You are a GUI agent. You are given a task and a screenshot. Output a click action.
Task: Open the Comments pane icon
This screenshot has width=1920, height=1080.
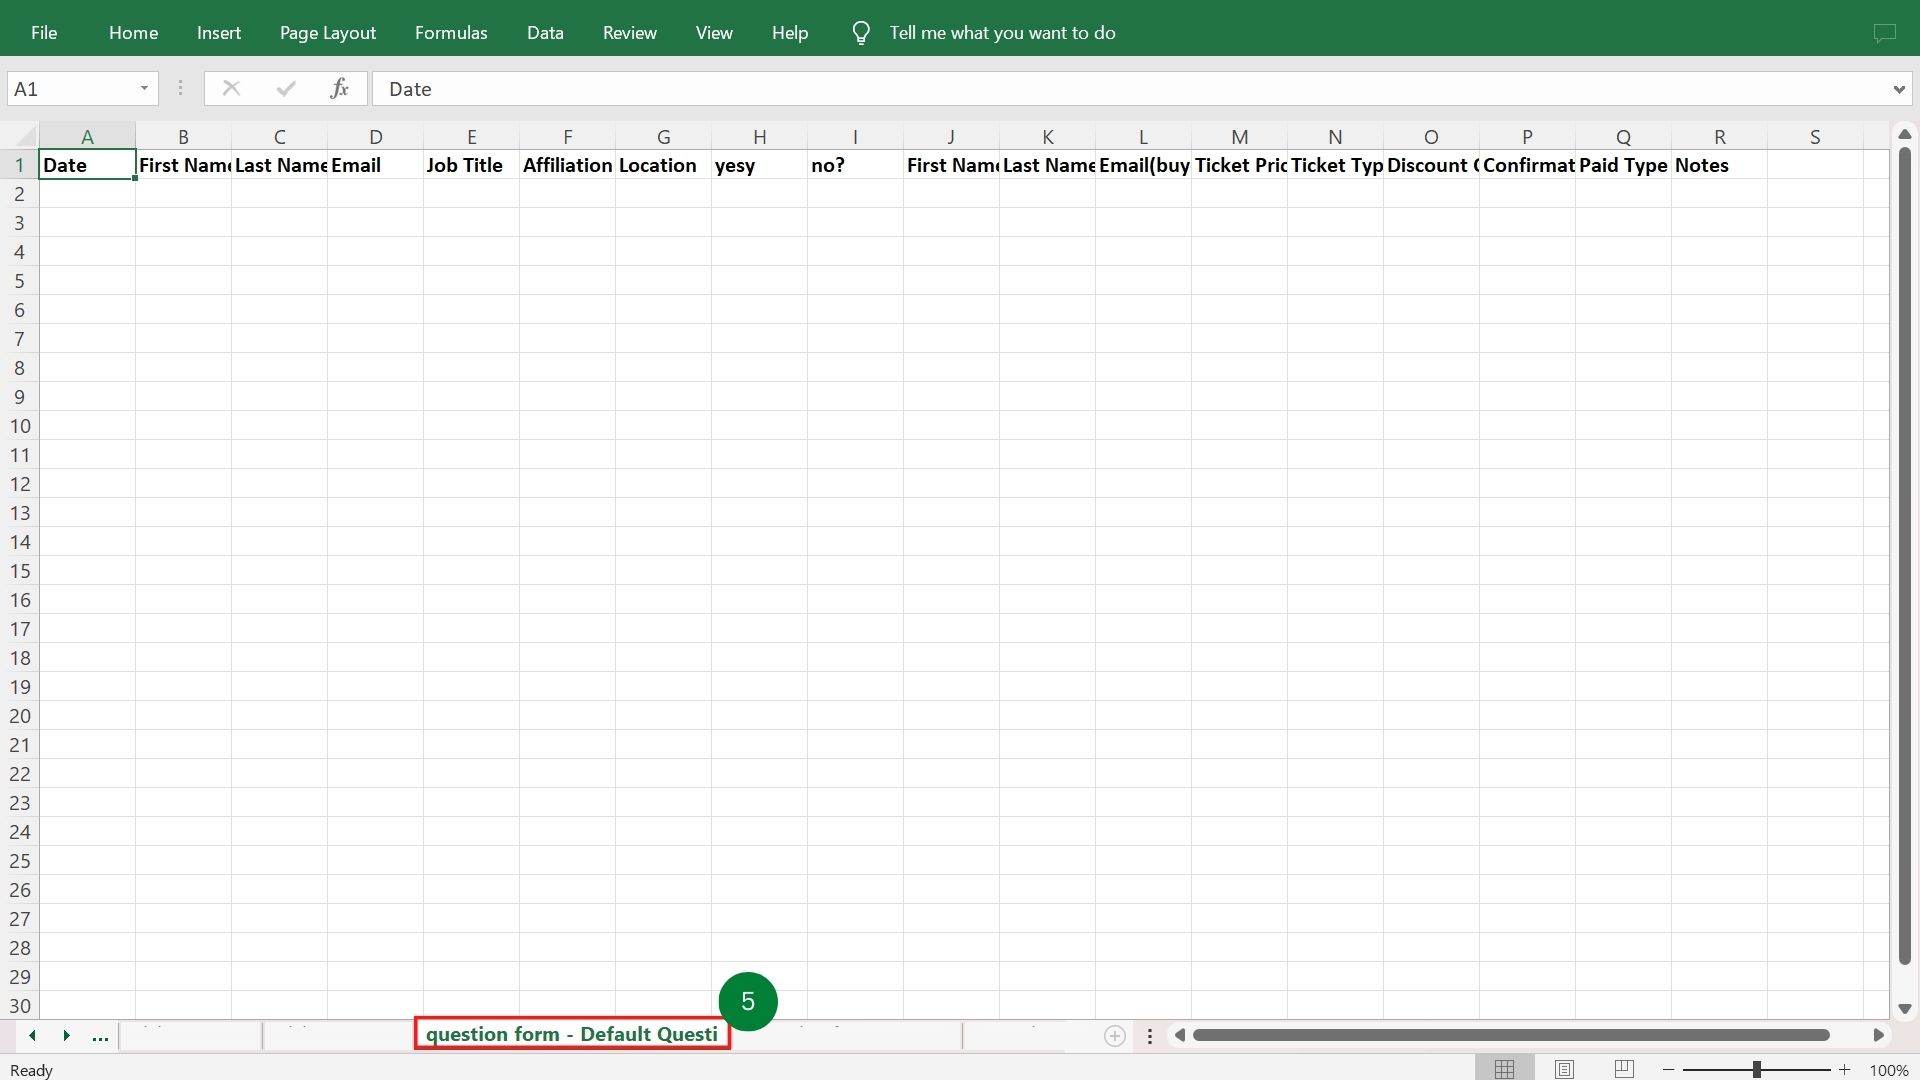(x=1884, y=33)
